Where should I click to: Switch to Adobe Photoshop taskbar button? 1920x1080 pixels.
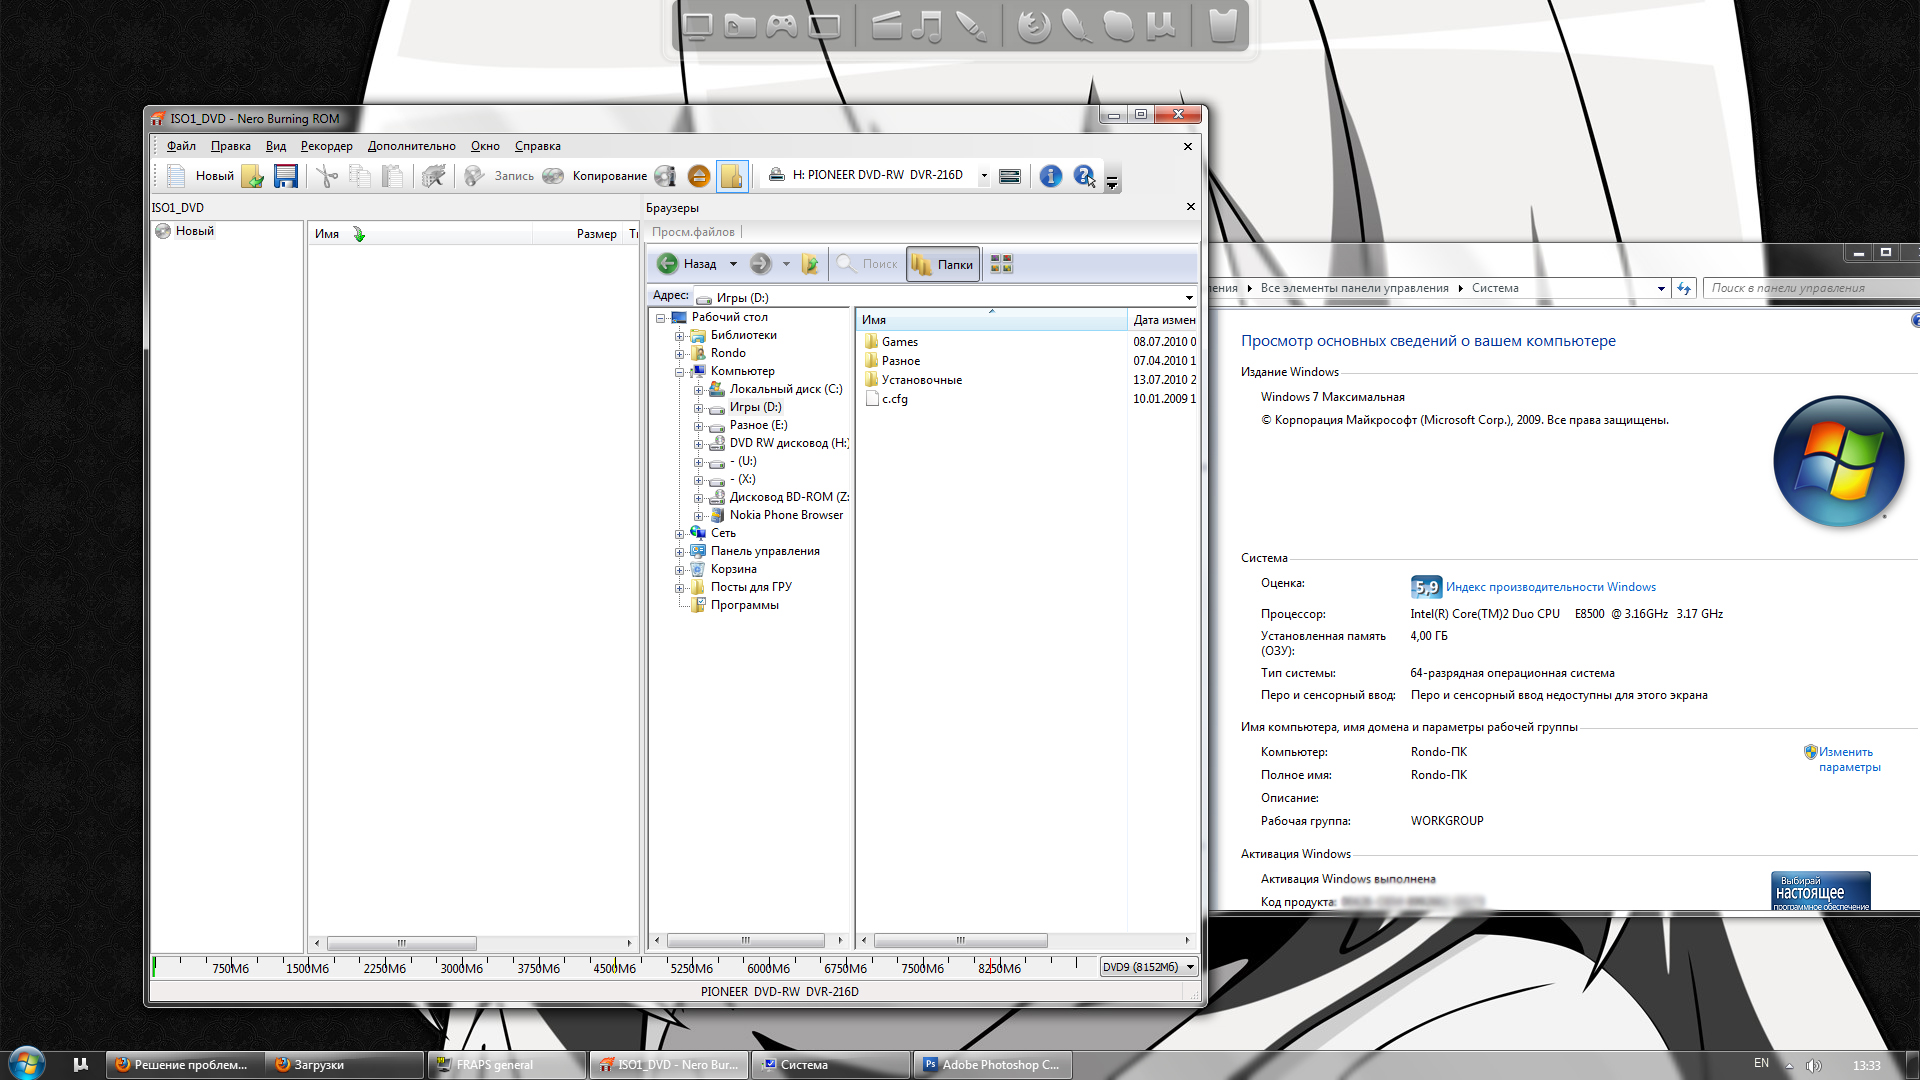pos(991,1065)
